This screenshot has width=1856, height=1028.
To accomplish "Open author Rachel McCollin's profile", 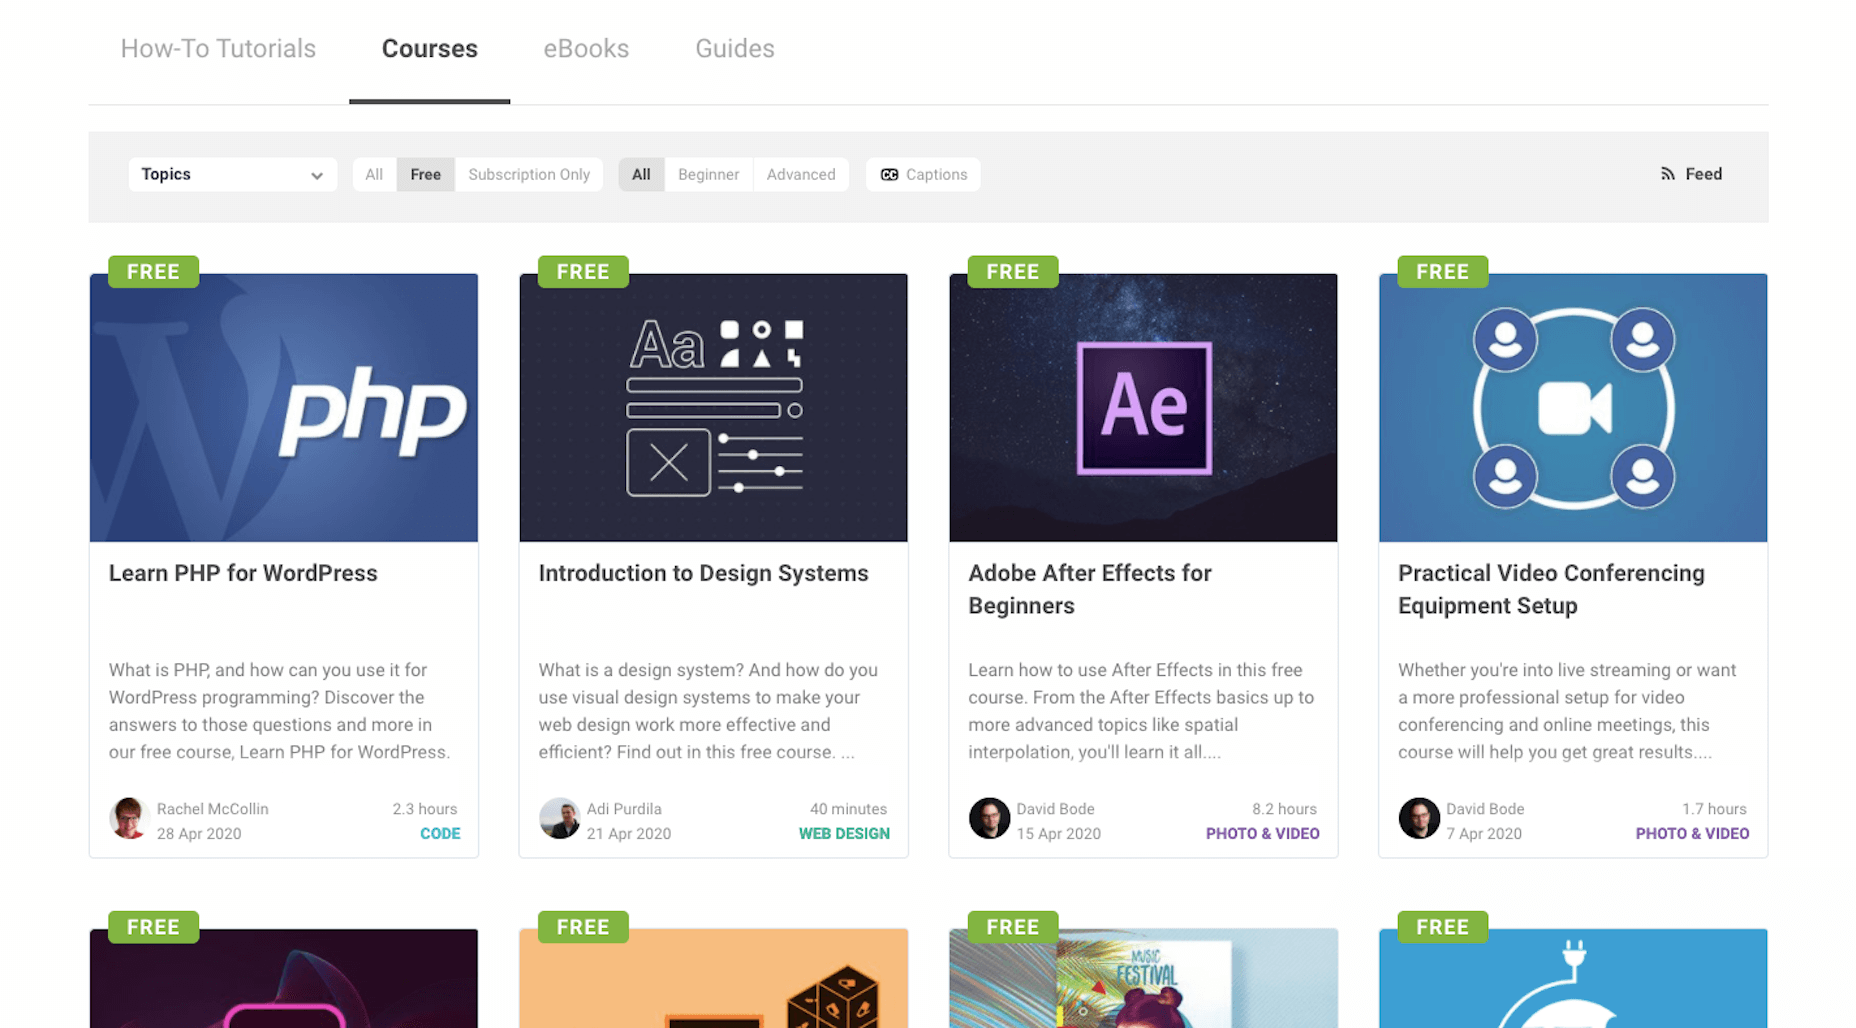I will 212,809.
